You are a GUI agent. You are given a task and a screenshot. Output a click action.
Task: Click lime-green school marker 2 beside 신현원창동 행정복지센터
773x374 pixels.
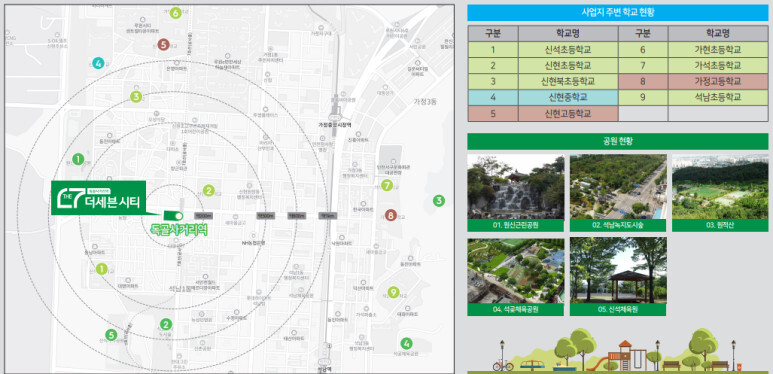(209, 190)
